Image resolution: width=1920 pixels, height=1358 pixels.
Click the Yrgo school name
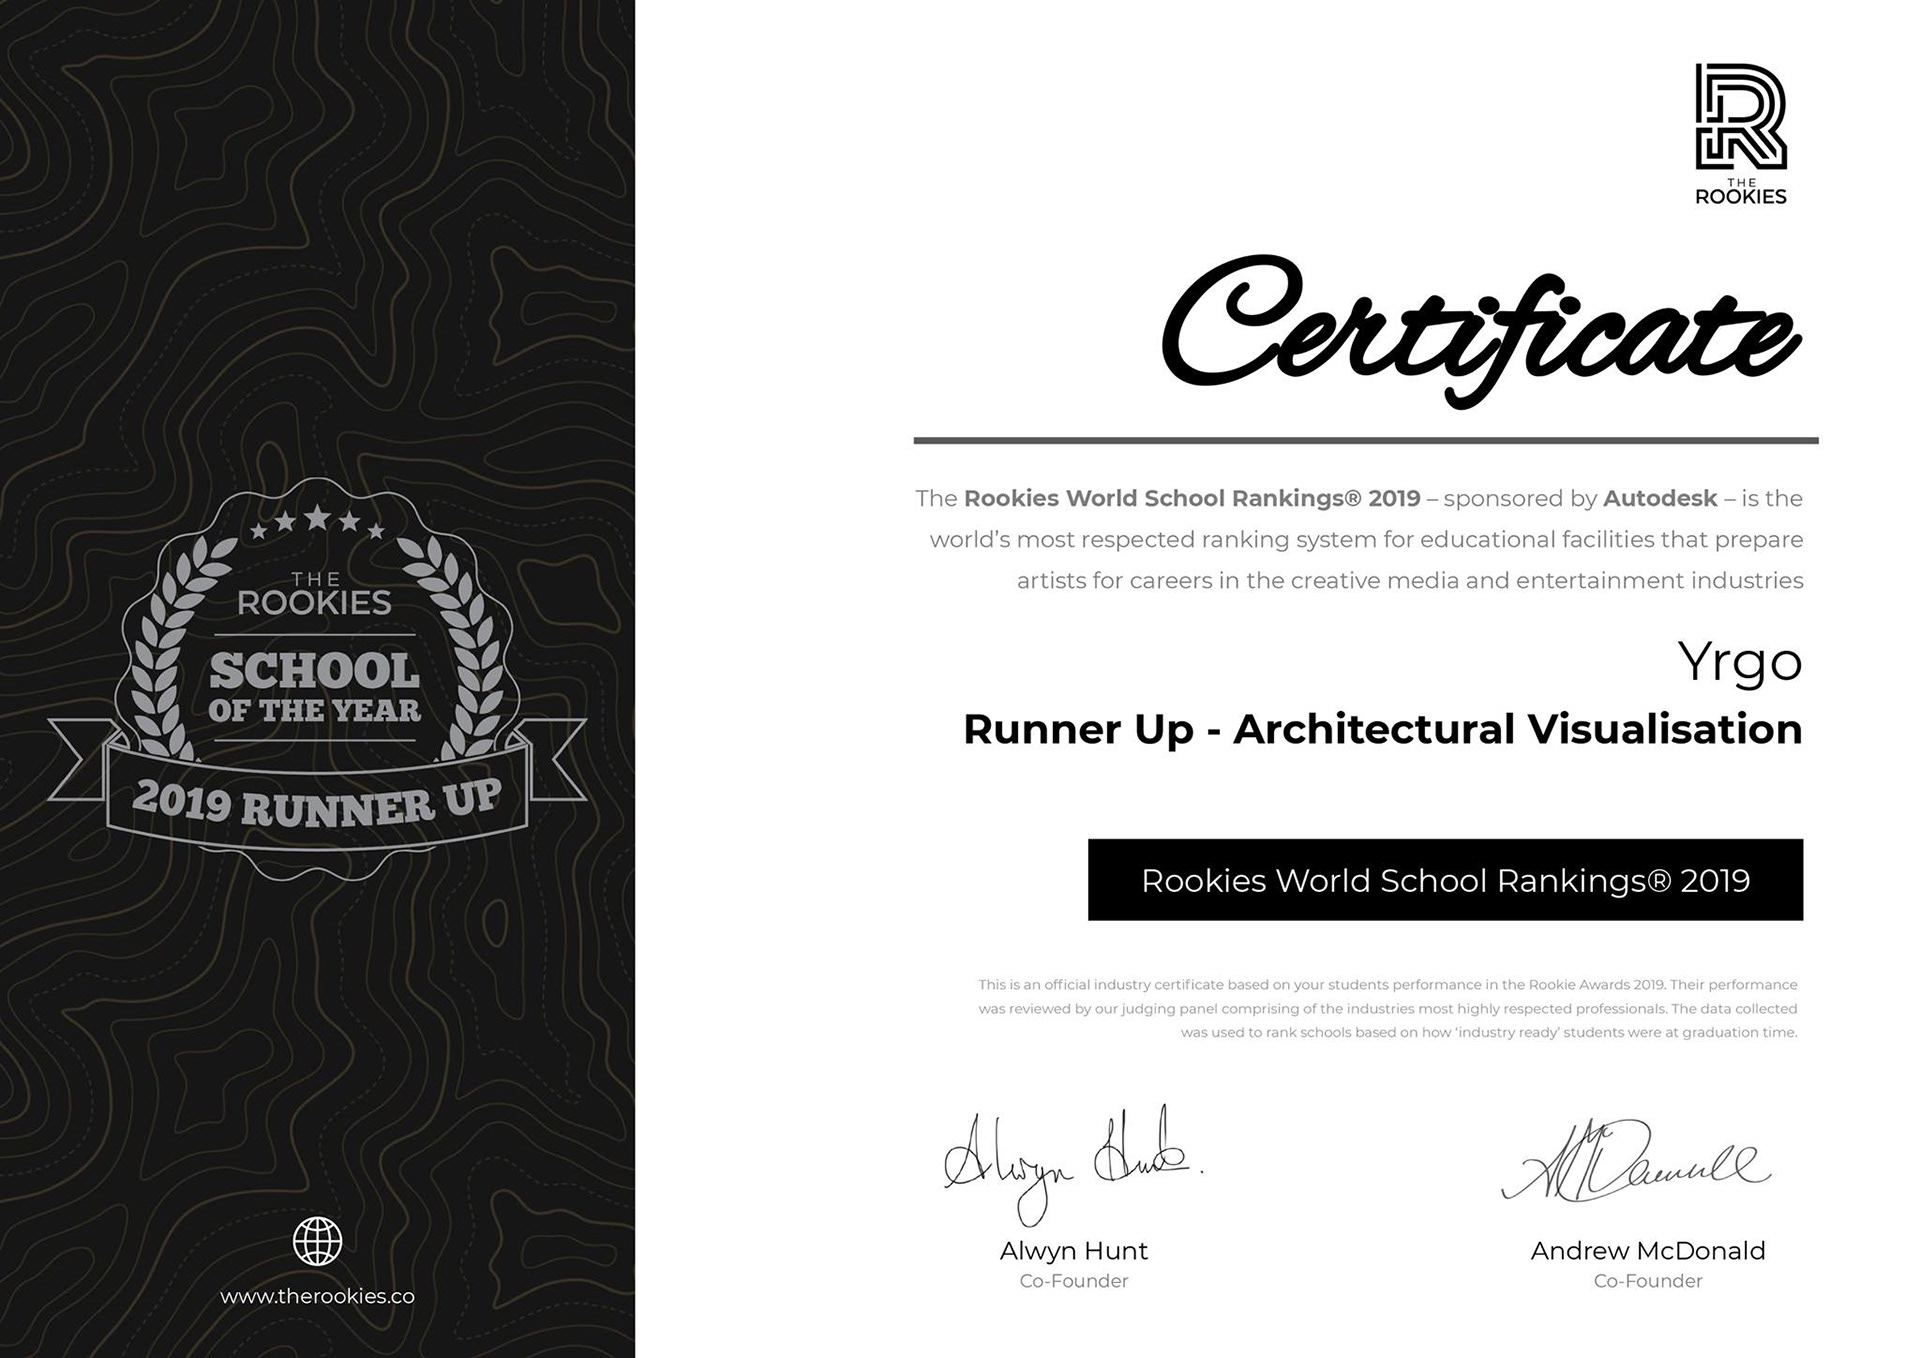[x=1739, y=662]
